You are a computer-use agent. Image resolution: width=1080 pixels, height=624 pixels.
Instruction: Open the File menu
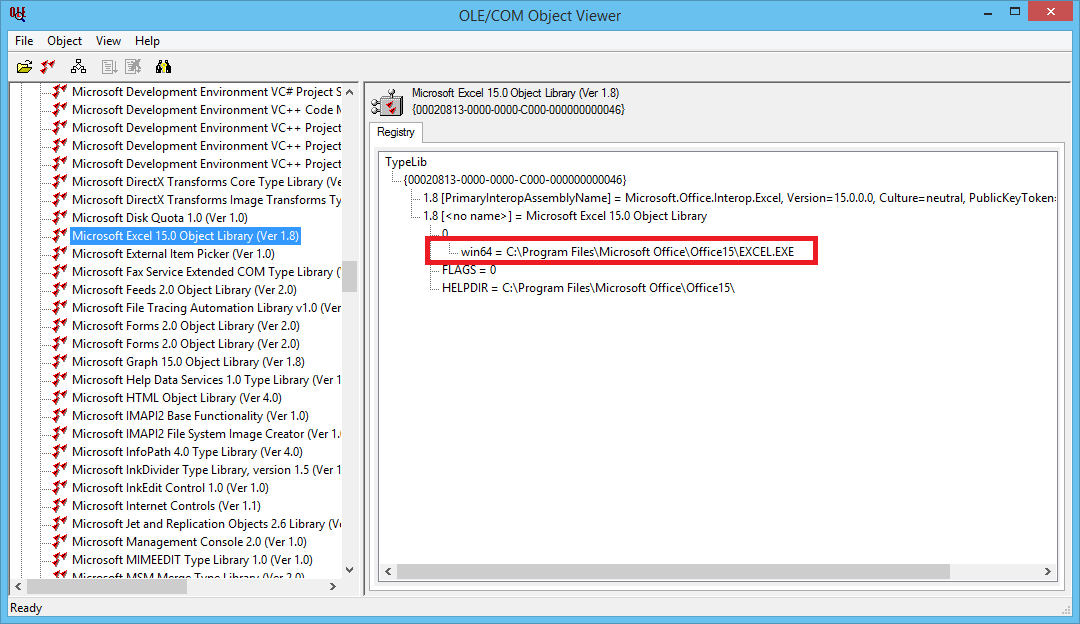[24, 41]
